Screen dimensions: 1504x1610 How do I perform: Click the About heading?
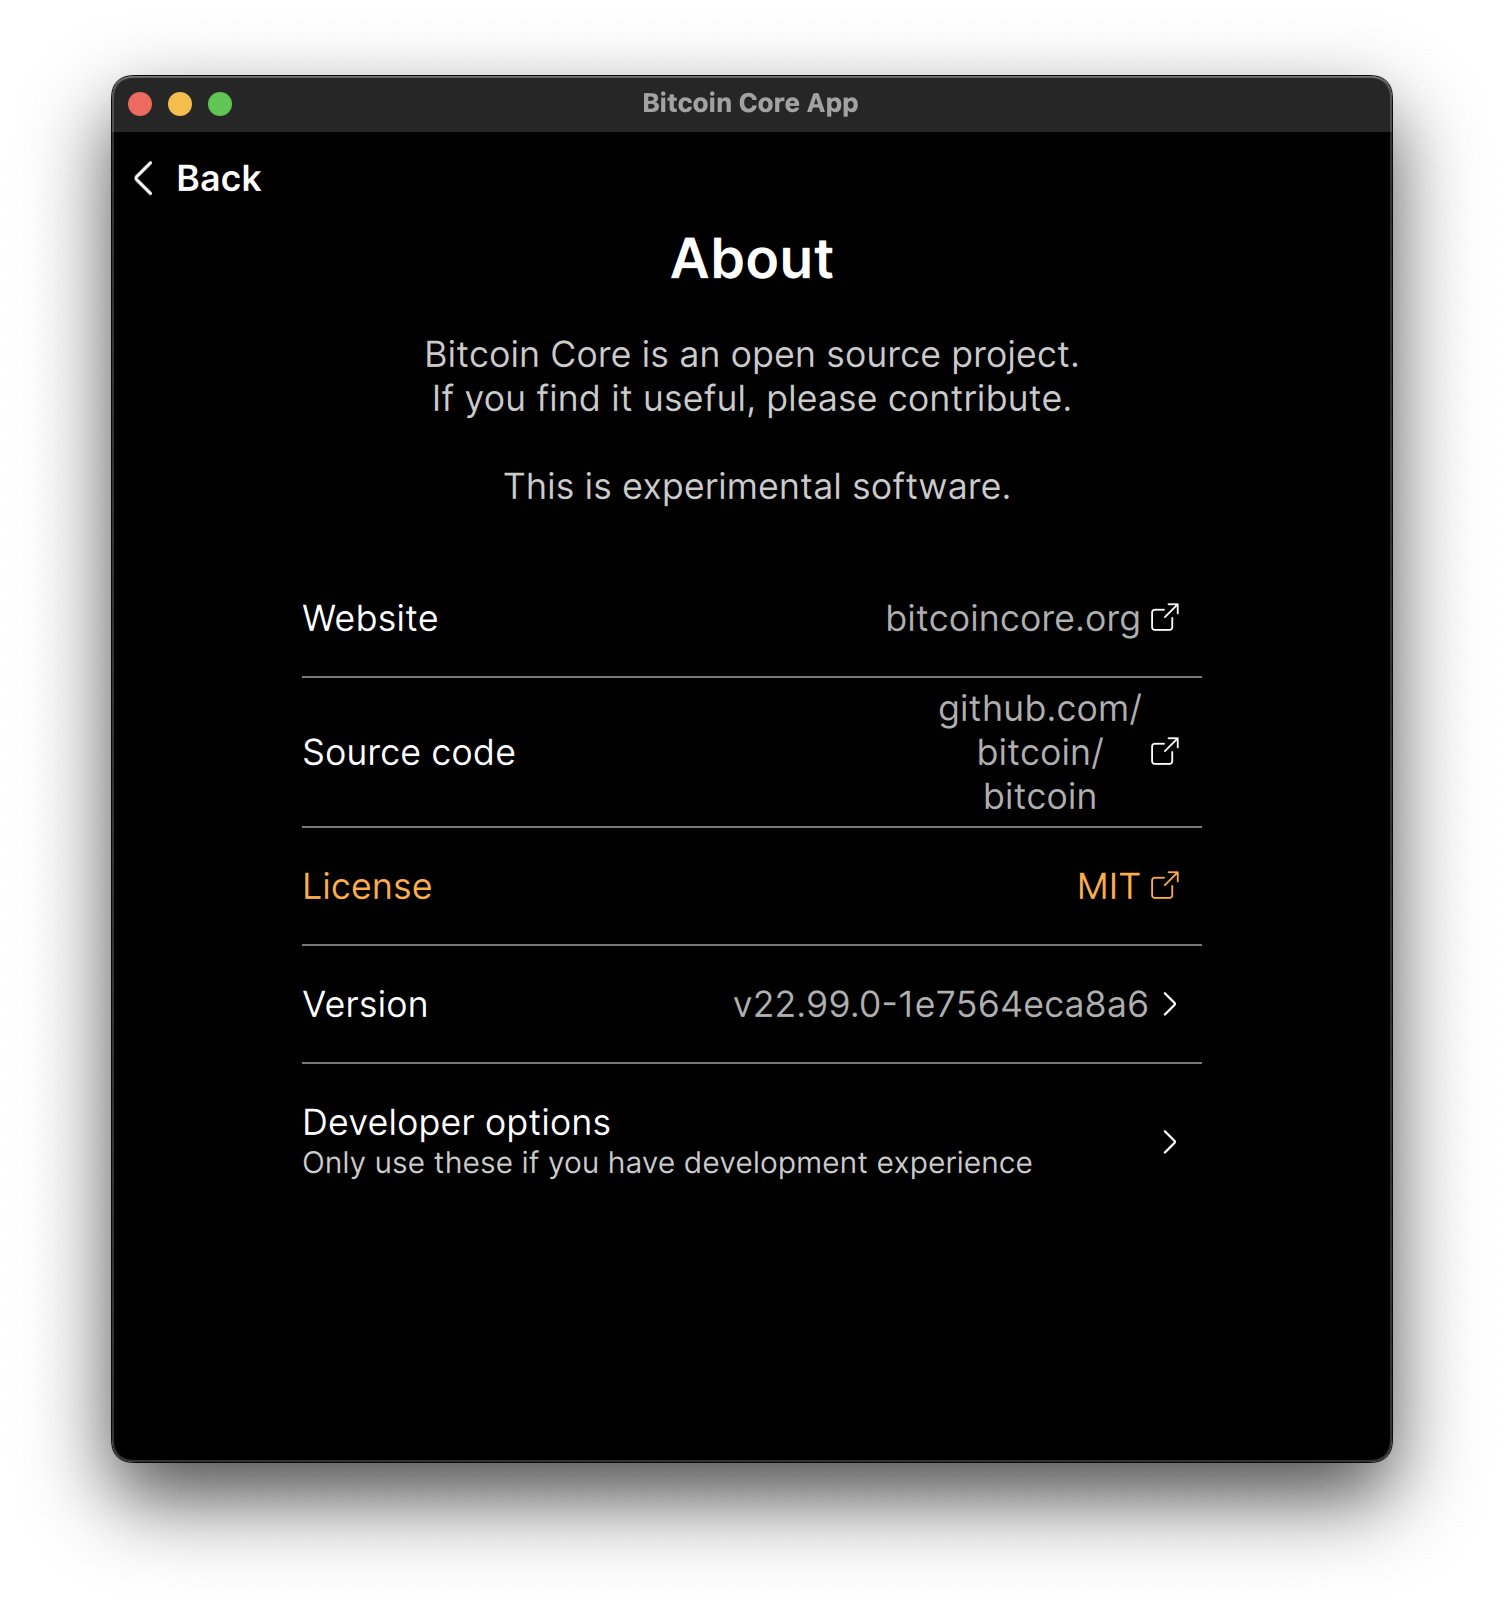(x=752, y=259)
